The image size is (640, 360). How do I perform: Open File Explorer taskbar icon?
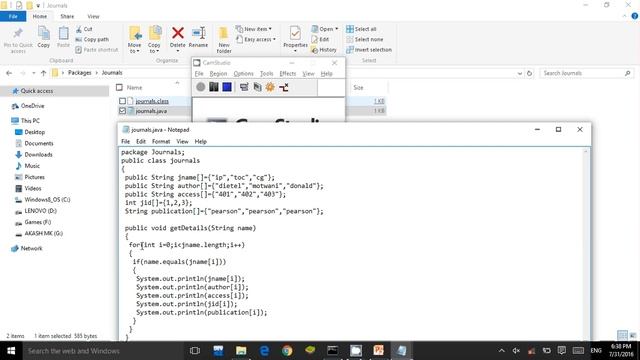click(241, 351)
